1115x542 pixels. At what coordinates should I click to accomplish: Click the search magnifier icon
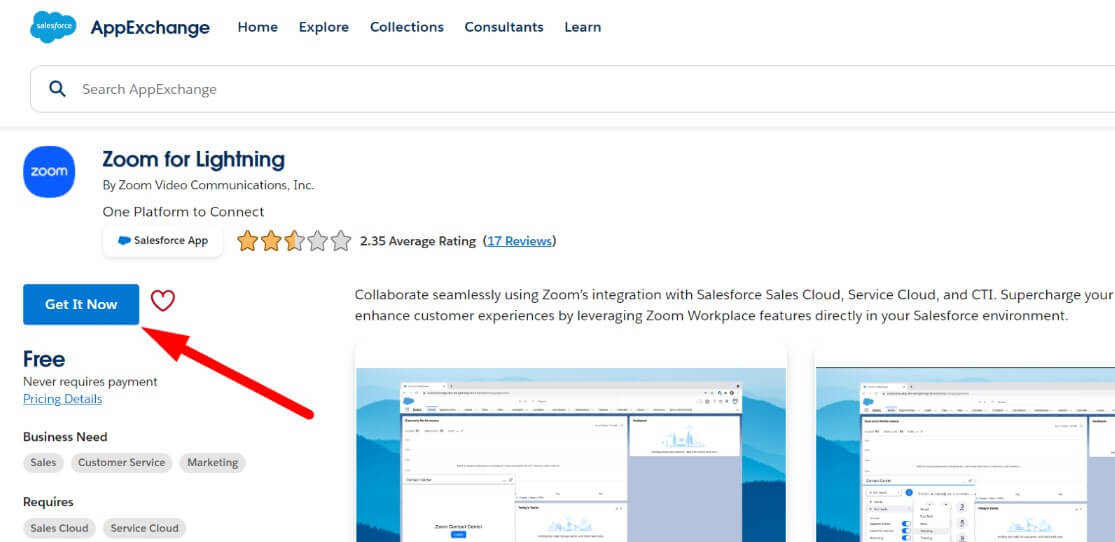click(x=57, y=89)
